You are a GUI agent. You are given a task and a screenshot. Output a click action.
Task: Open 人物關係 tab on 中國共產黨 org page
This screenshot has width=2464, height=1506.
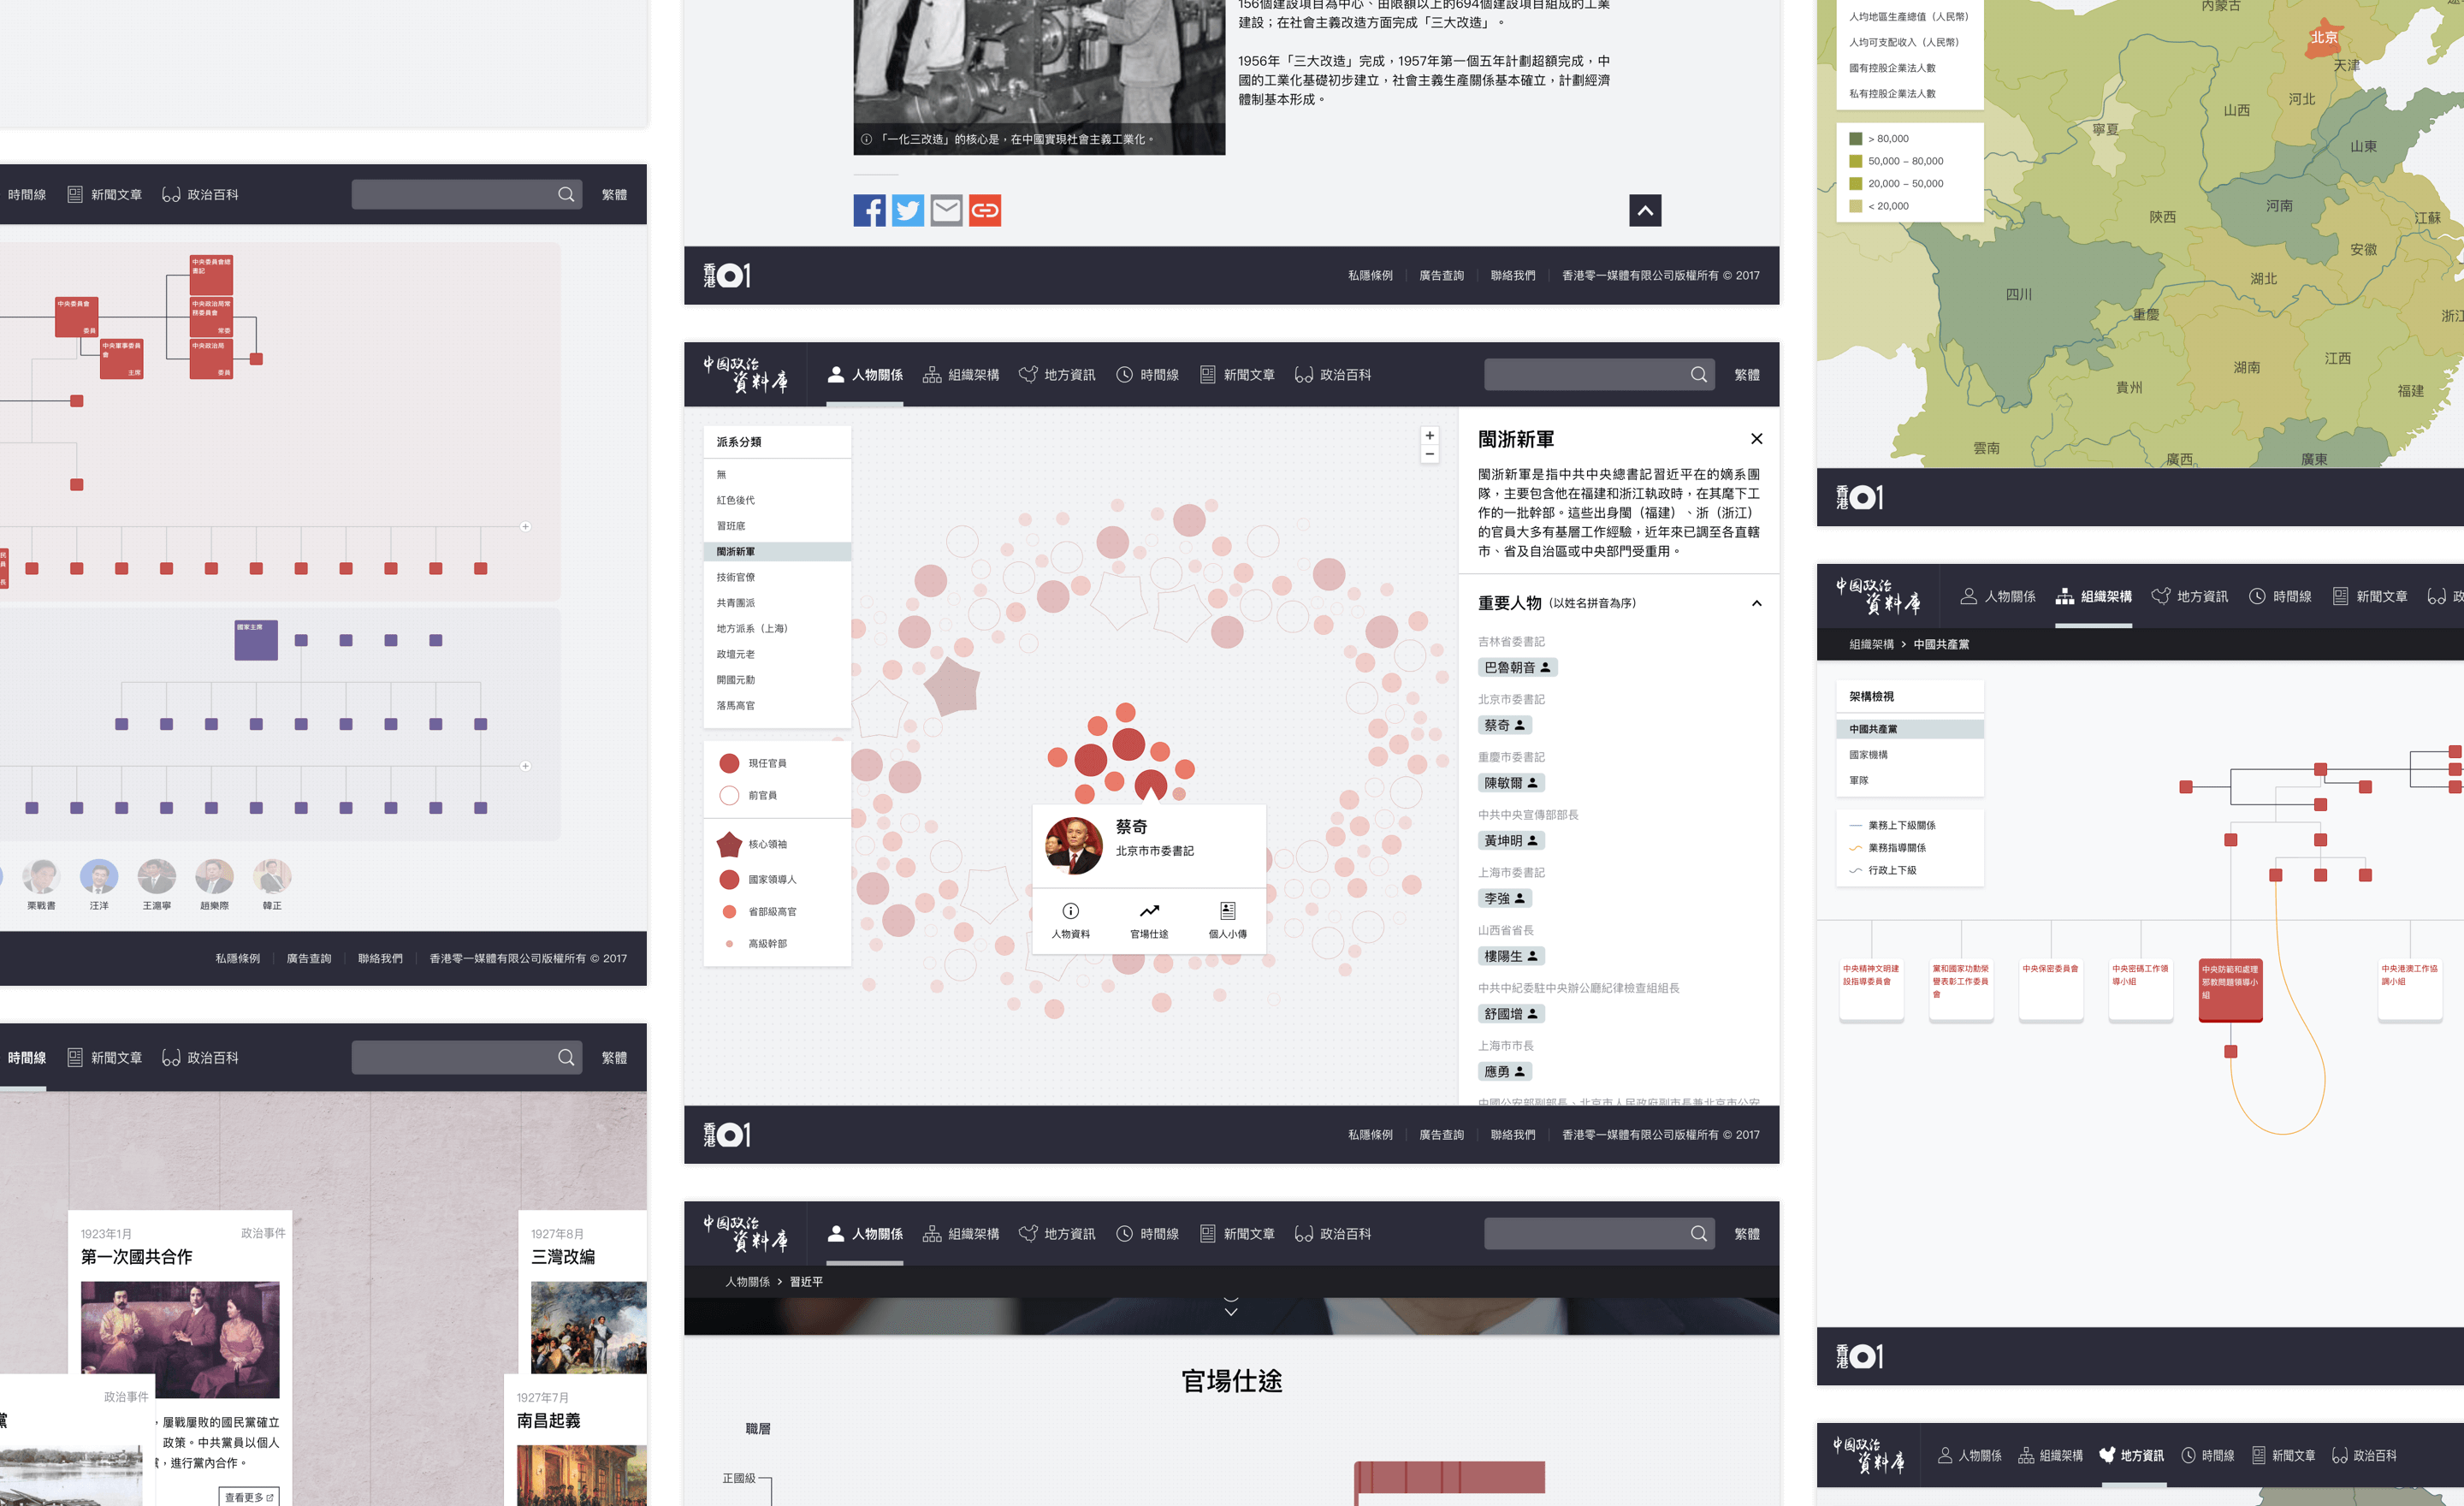point(1998,596)
